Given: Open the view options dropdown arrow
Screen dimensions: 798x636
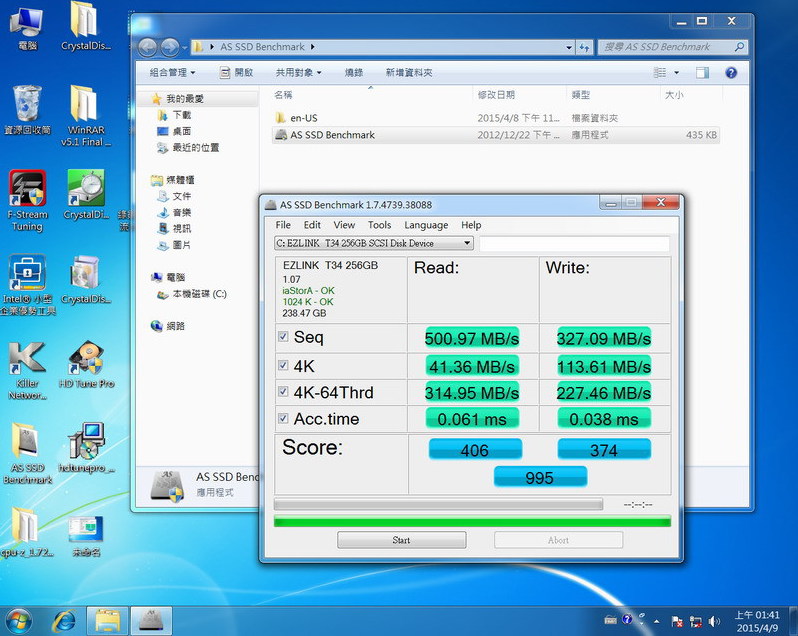Looking at the screenshot, I should [x=676, y=73].
